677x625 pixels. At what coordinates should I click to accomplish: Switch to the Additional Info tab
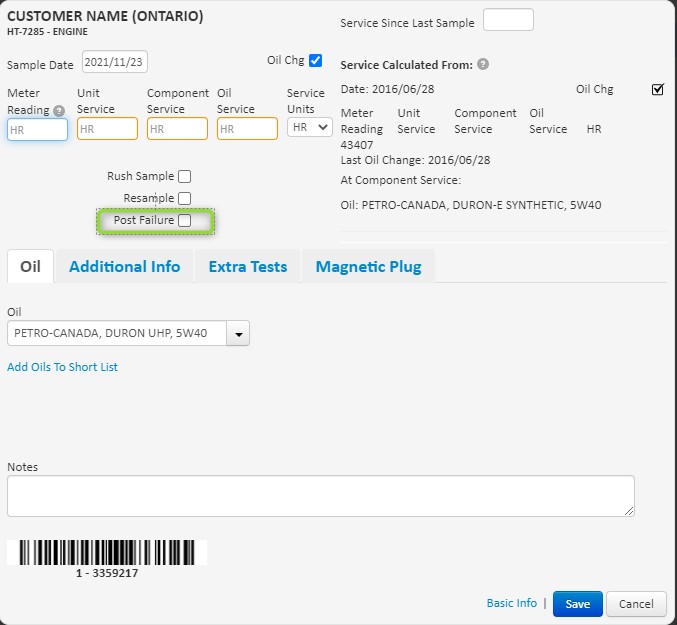[x=124, y=266]
